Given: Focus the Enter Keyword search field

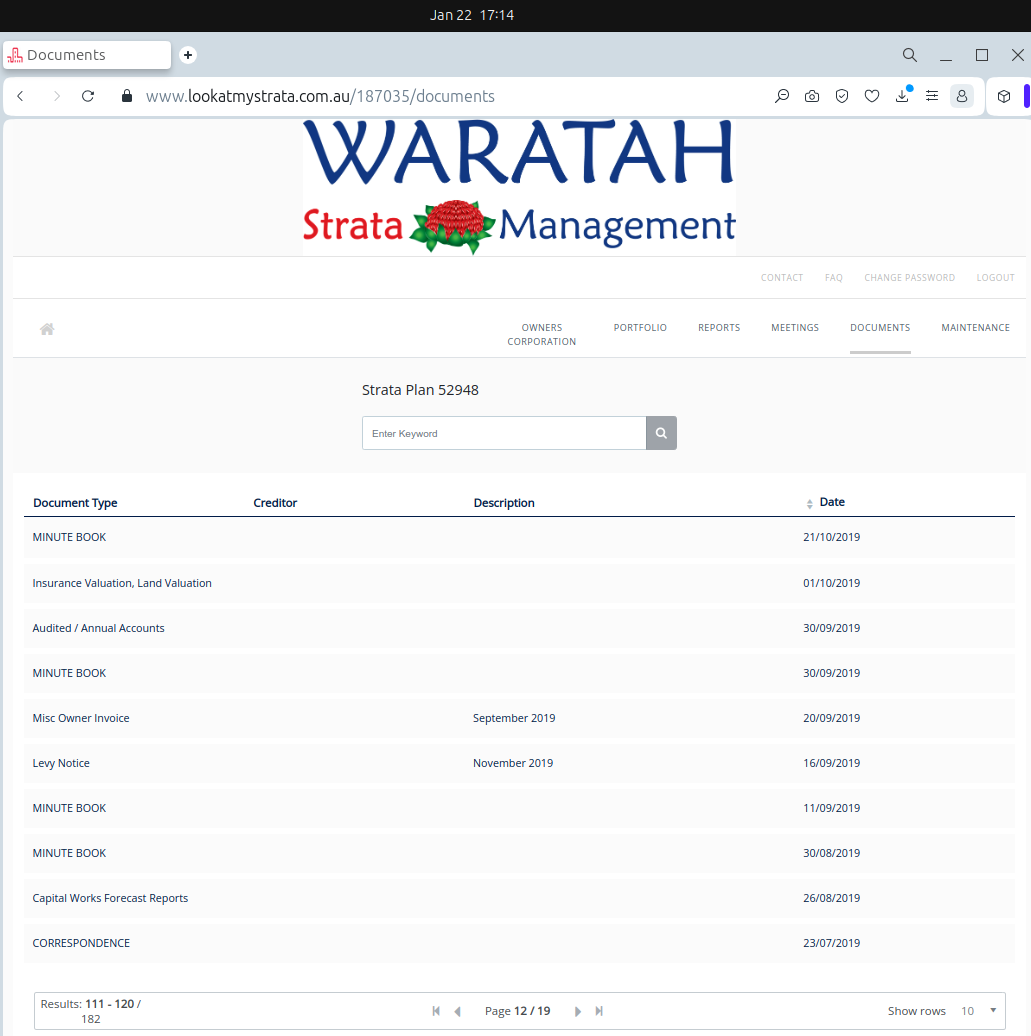Looking at the screenshot, I should (x=504, y=433).
